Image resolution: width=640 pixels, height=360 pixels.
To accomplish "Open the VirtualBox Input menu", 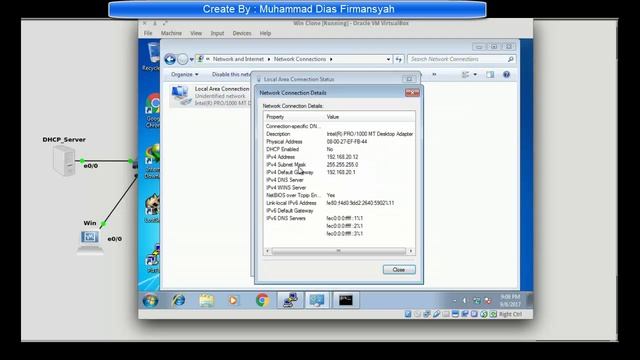I will pyautogui.click(x=217, y=33).
